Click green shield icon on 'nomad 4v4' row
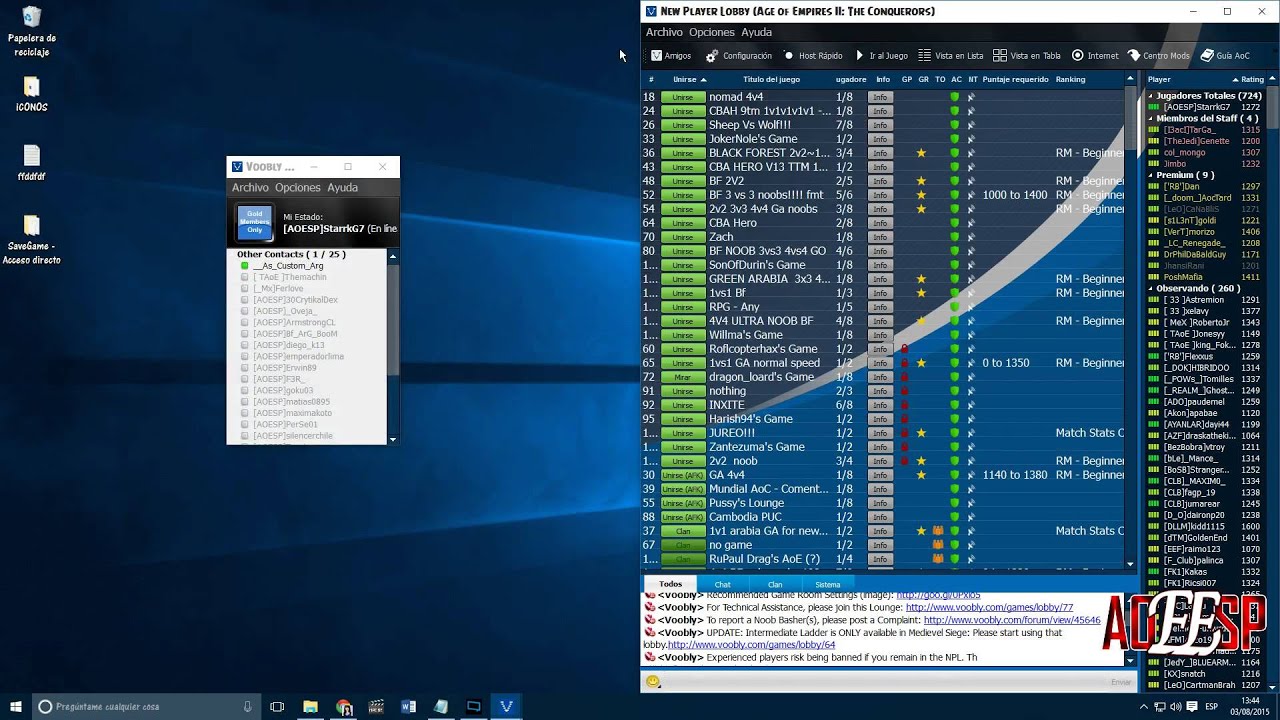This screenshot has width=1280, height=720. point(955,97)
